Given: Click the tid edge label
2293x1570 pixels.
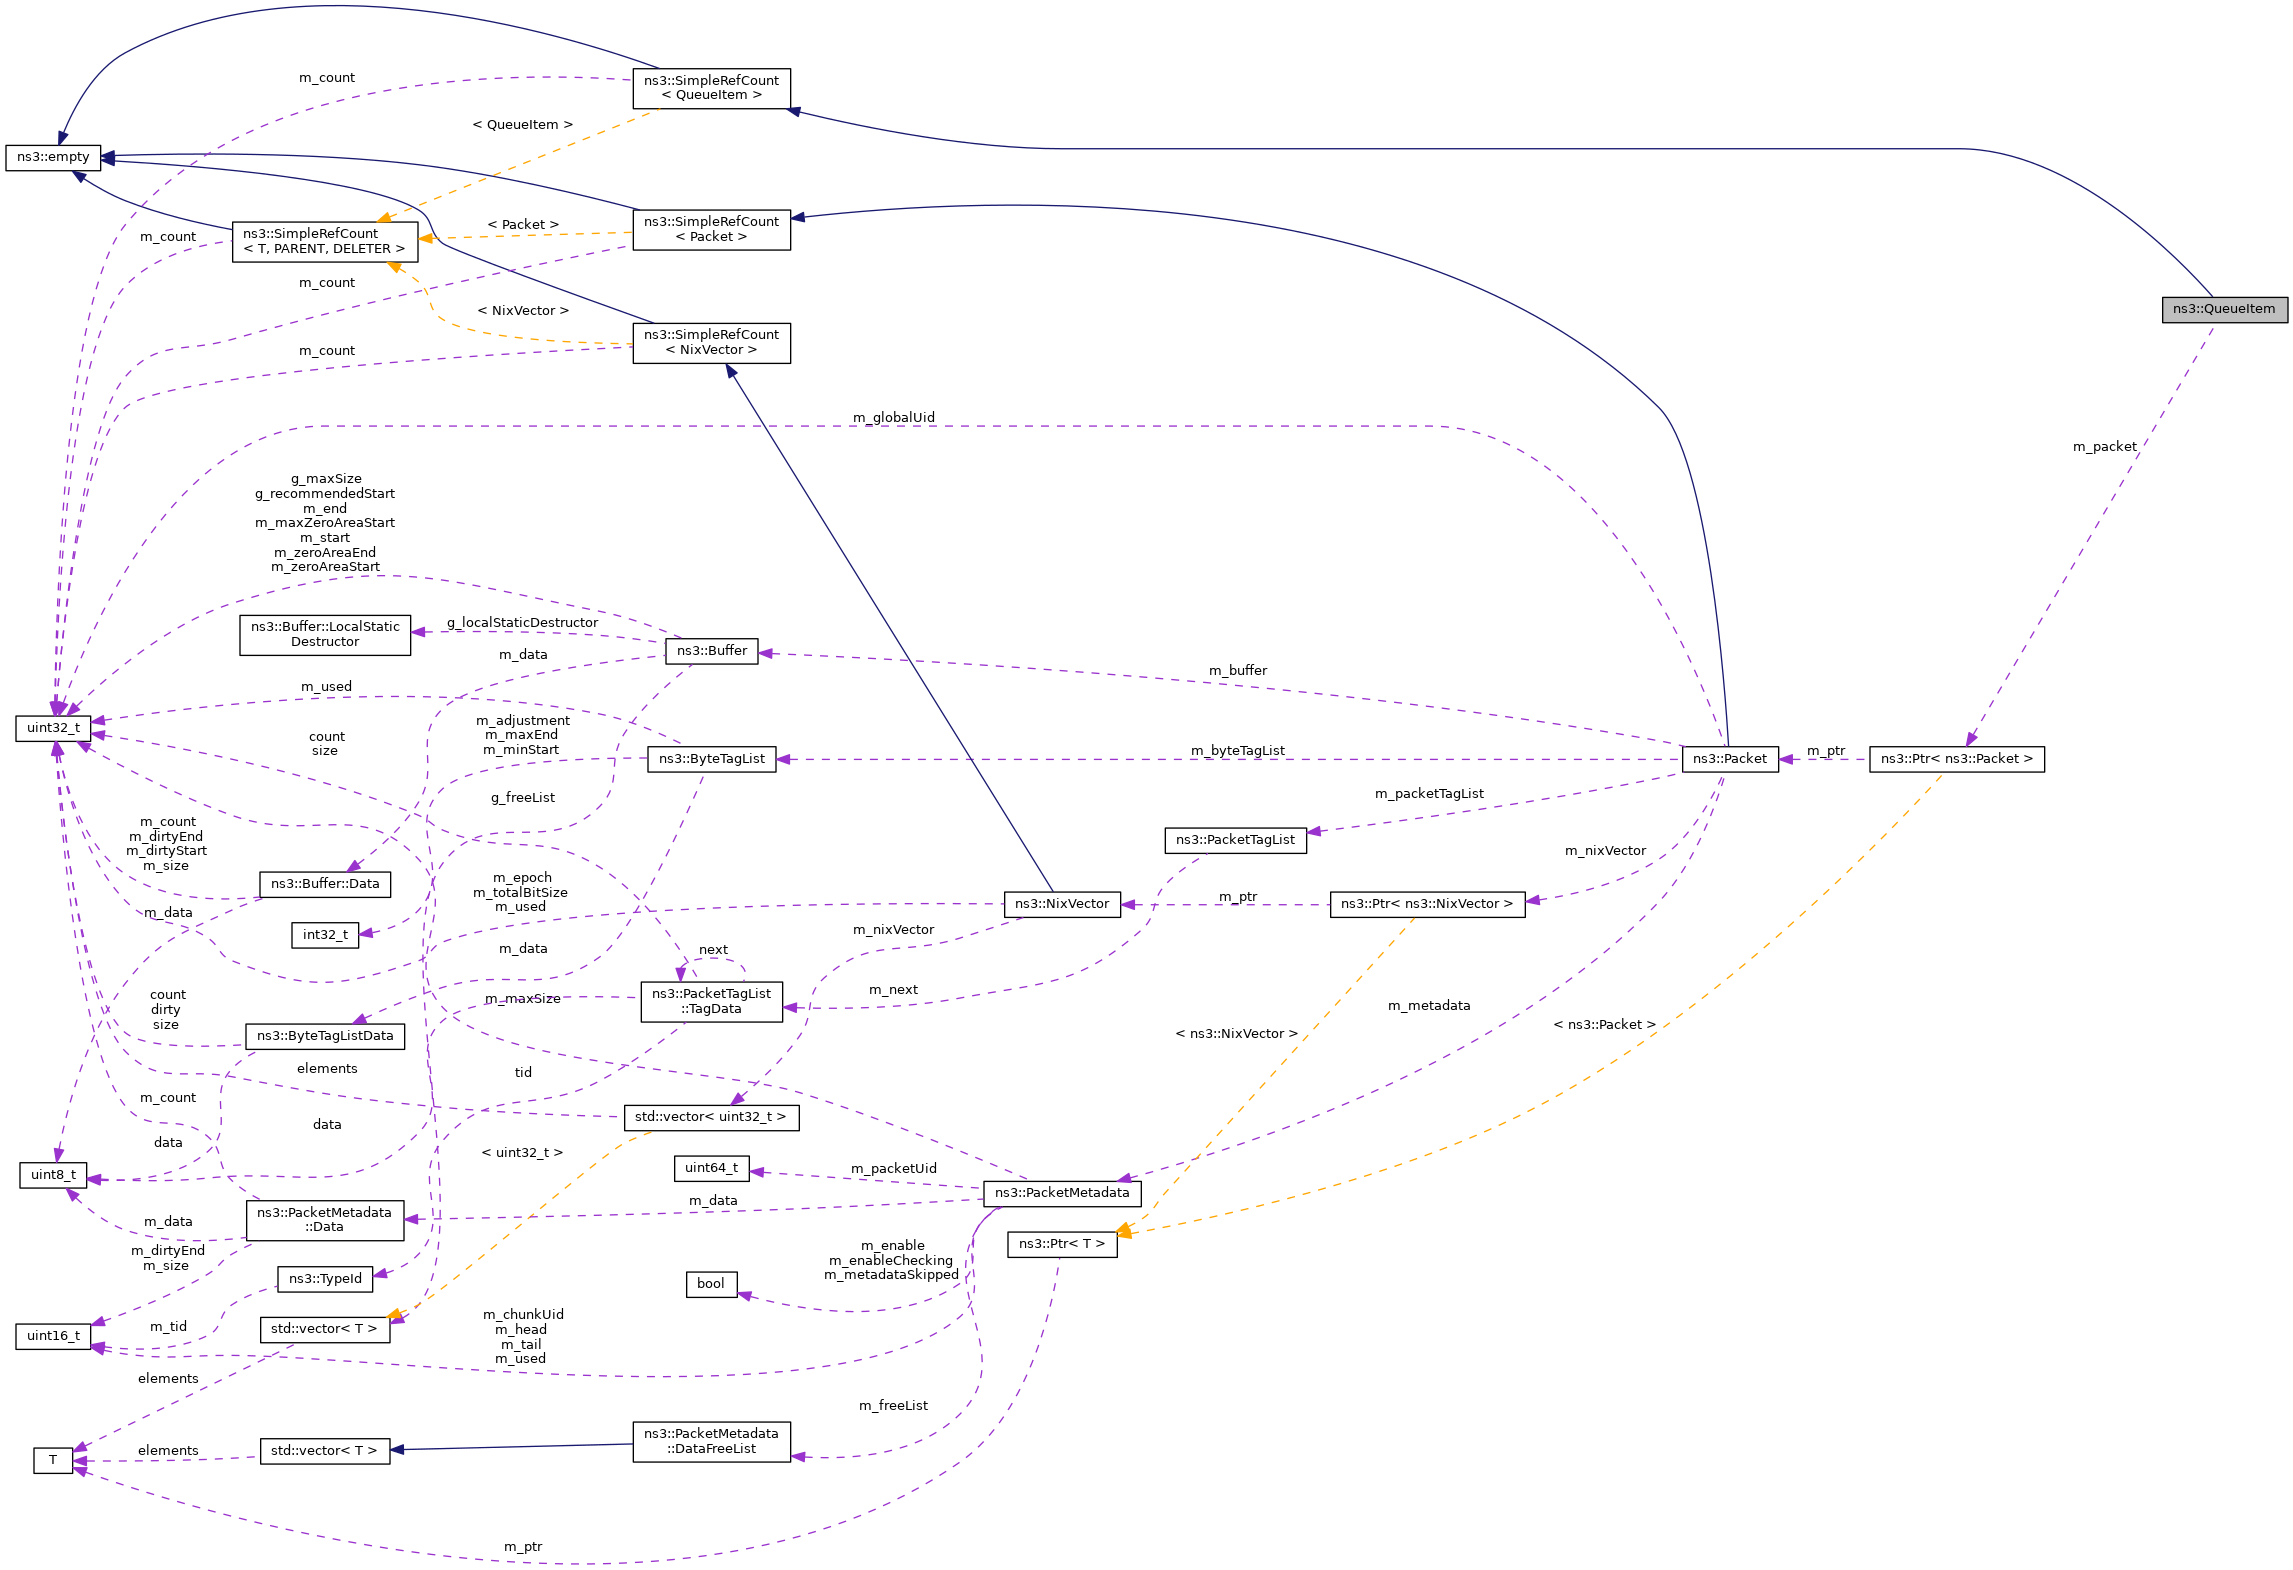Looking at the screenshot, I should pos(523,1073).
